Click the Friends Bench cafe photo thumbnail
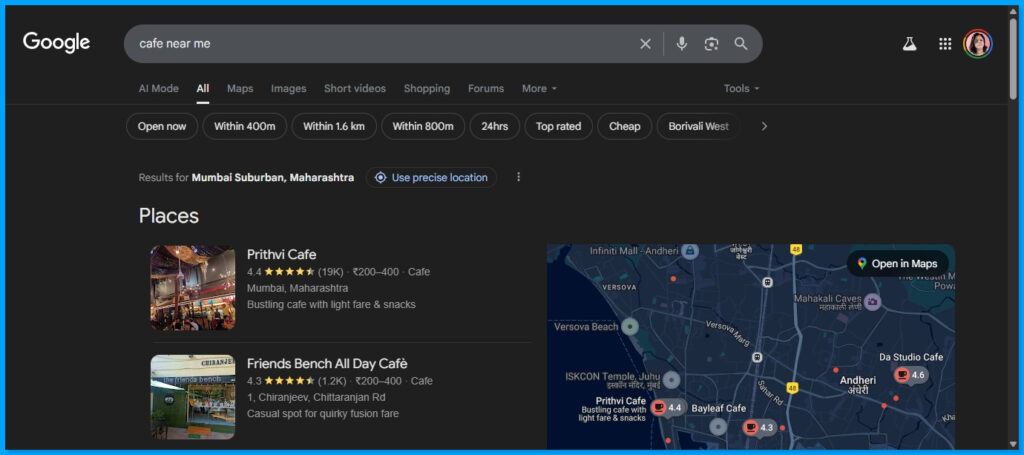 [193, 397]
